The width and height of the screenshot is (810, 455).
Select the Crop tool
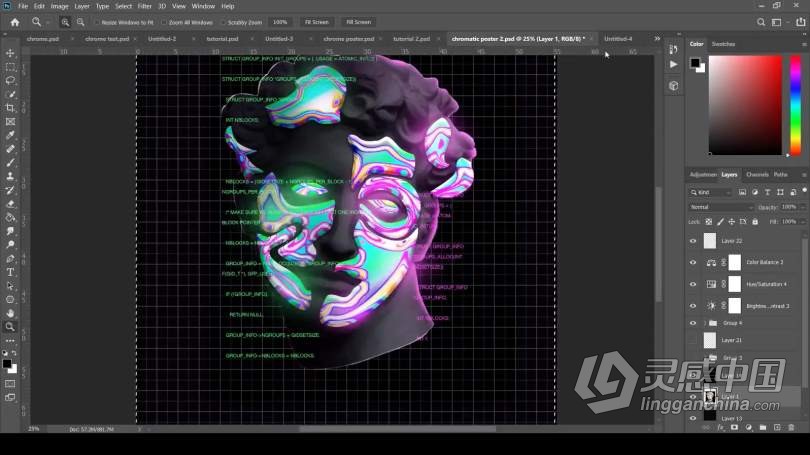point(10,107)
